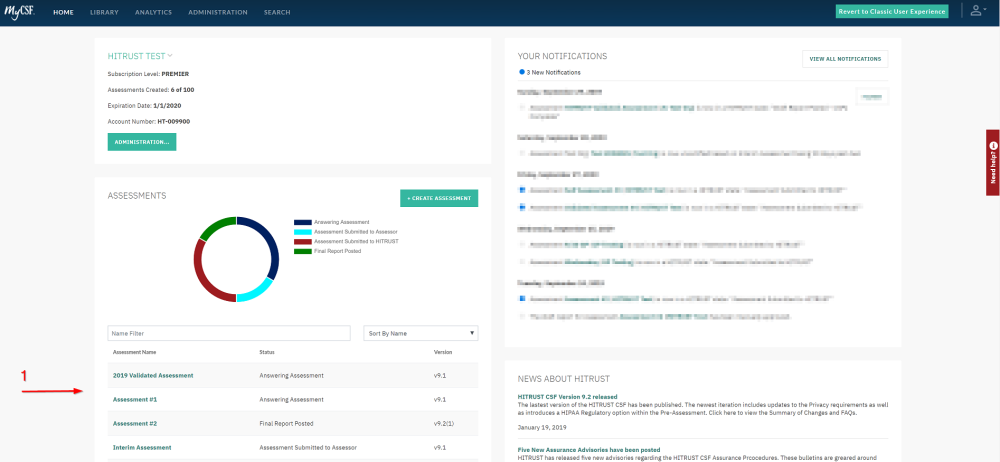
Task: Select the green donut chart segment
Action: pos(217,227)
